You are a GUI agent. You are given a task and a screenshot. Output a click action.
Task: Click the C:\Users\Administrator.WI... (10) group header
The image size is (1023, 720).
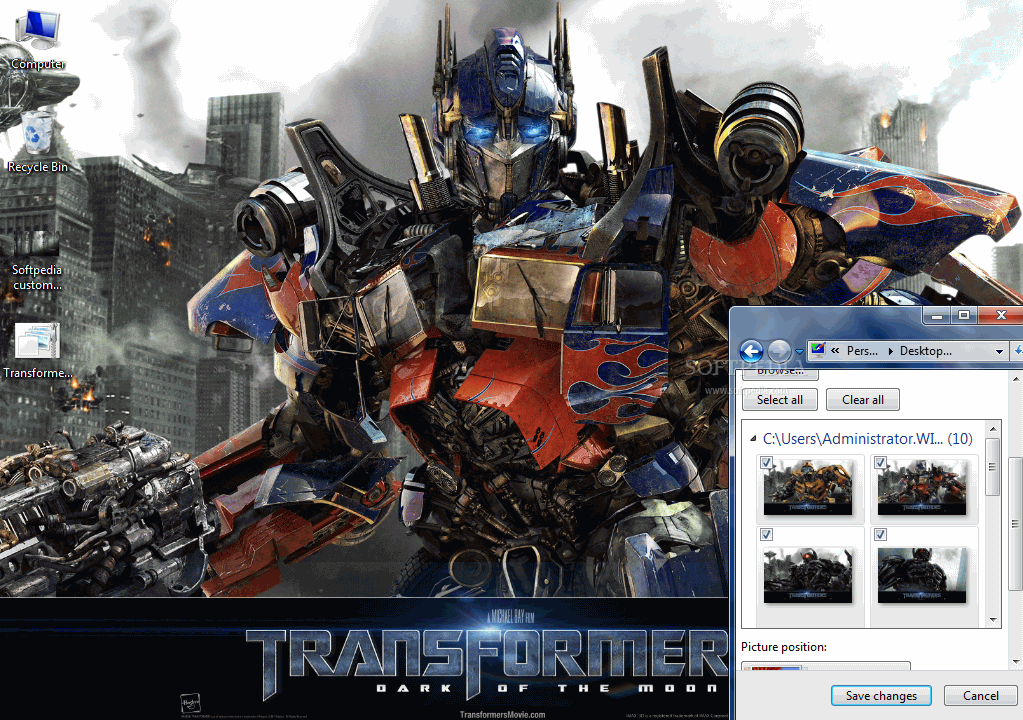pyautogui.click(x=867, y=439)
